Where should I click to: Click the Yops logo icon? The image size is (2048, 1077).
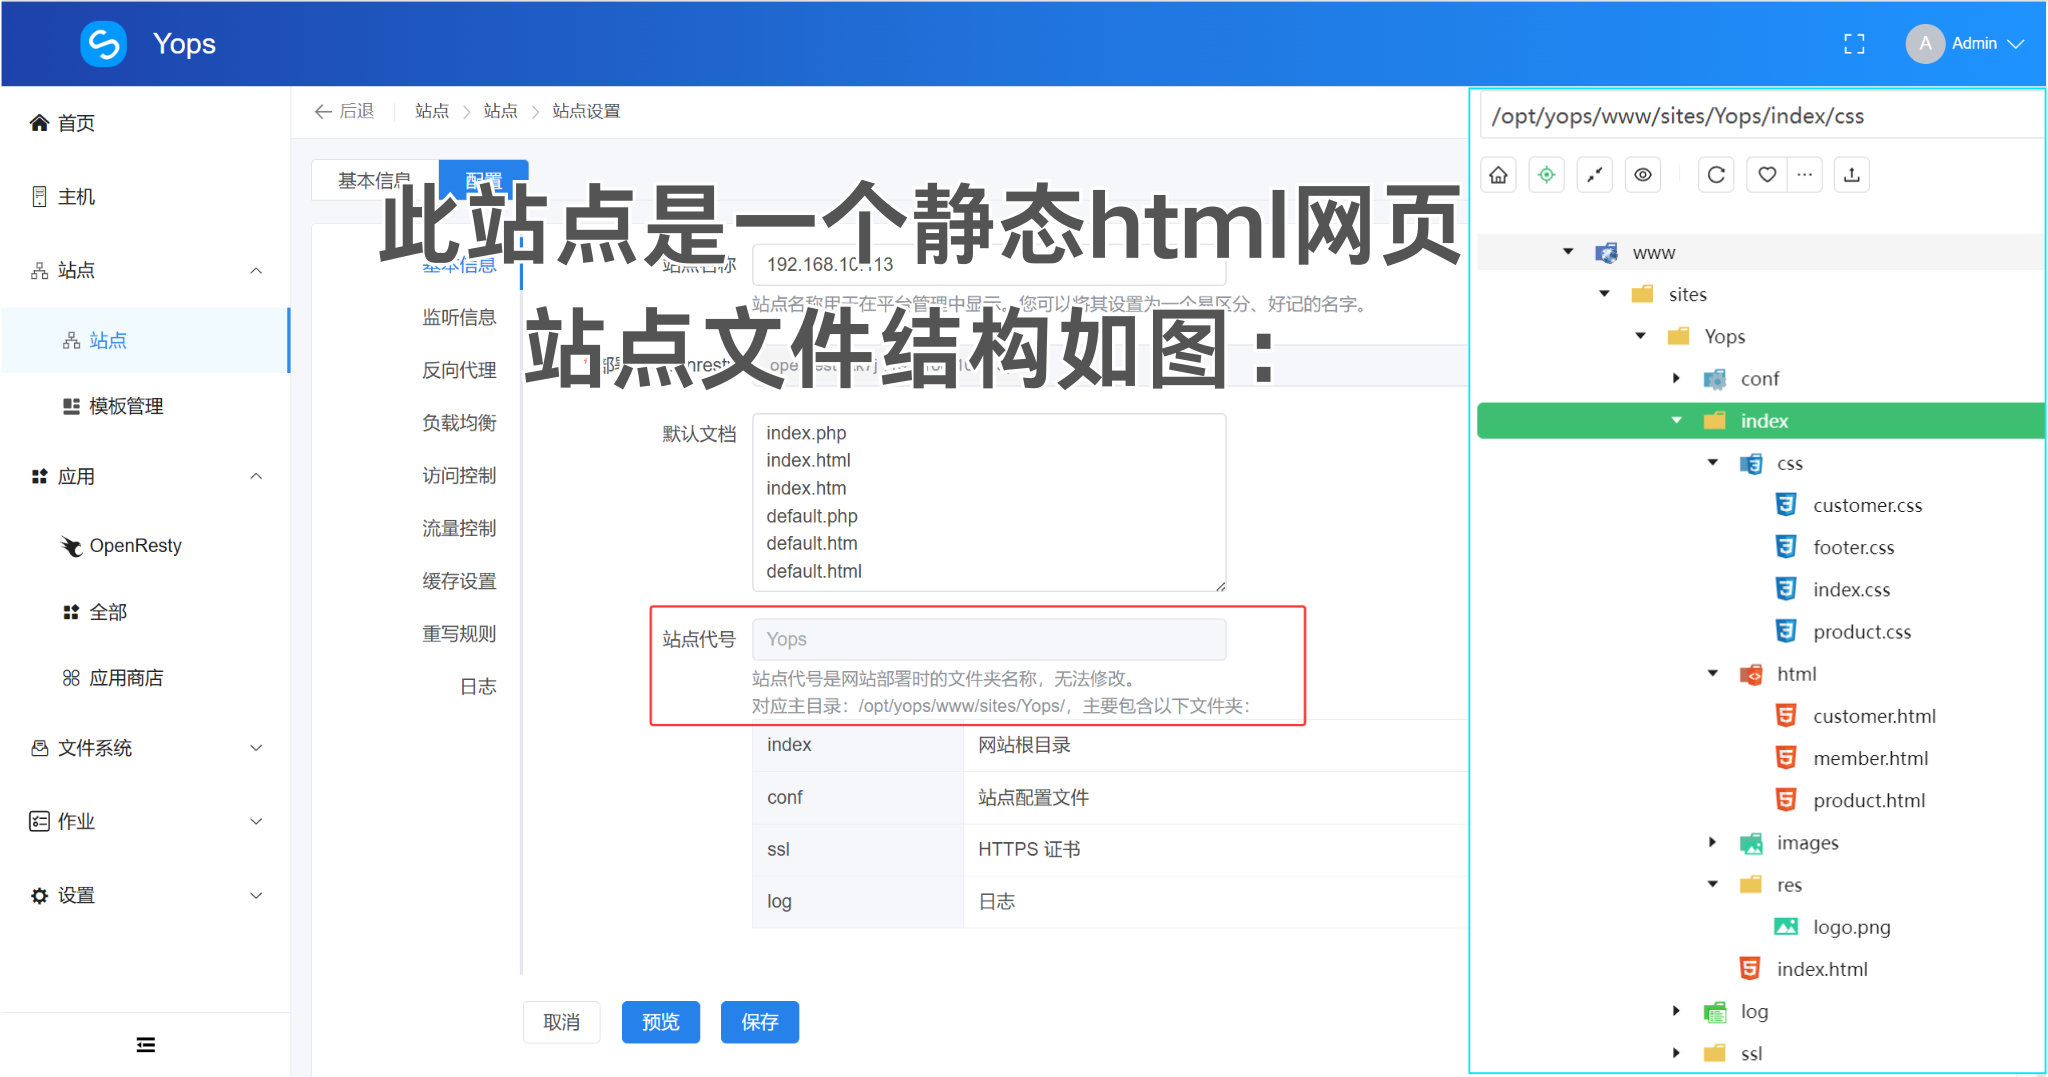click(x=104, y=44)
